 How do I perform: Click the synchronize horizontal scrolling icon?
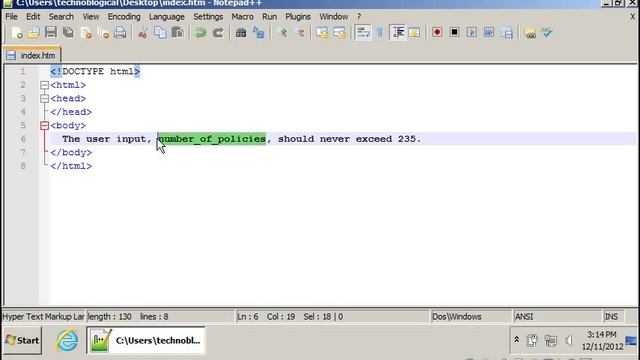pyautogui.click(x=339, y=33)
